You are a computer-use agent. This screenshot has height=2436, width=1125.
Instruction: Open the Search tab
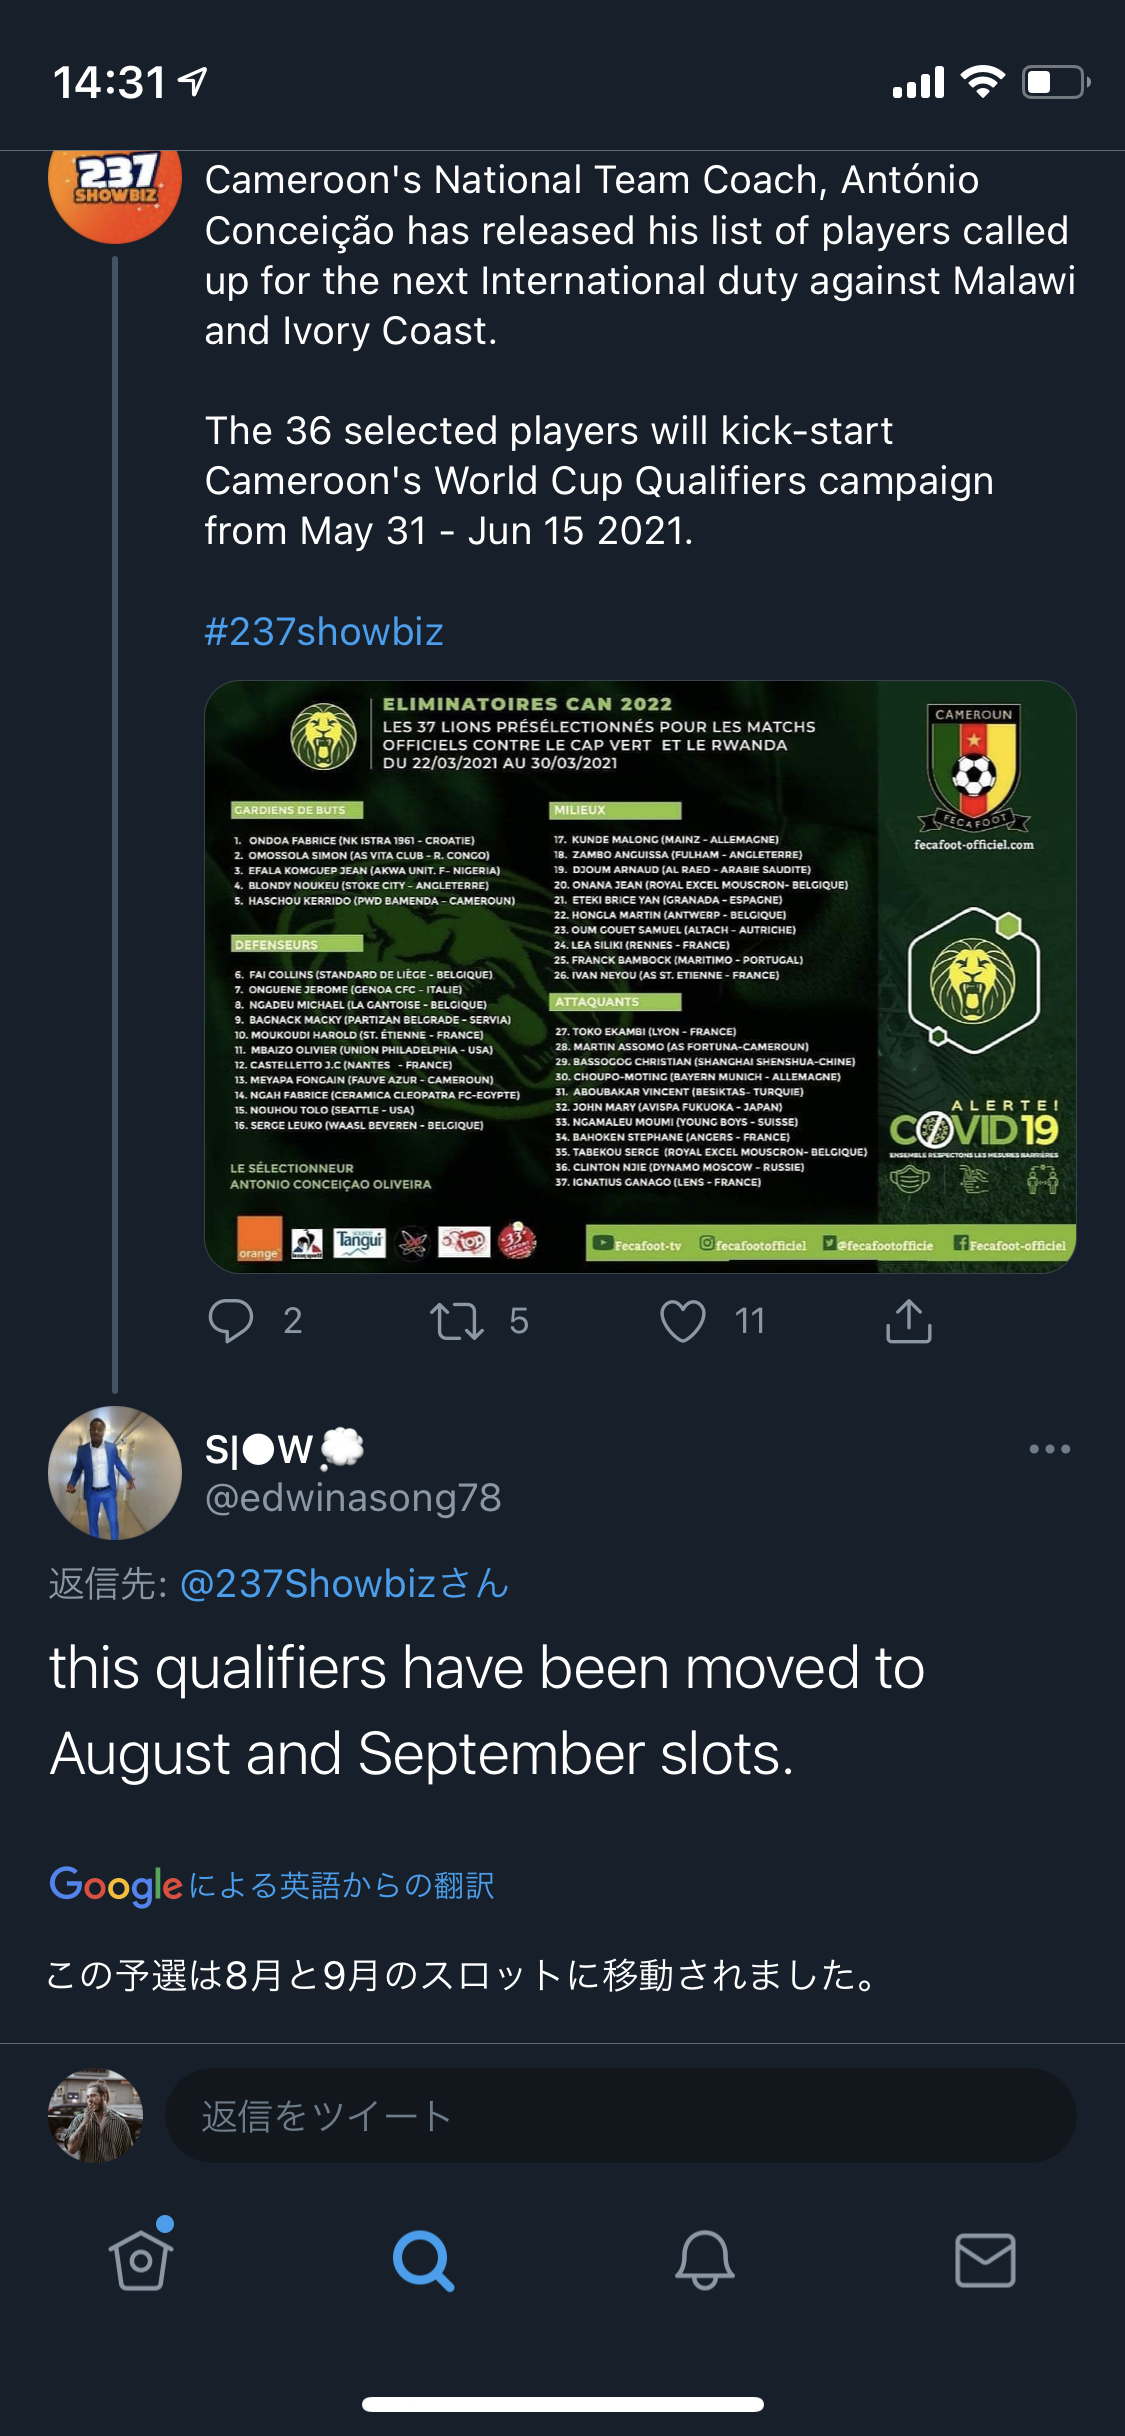coord(423,2260)
